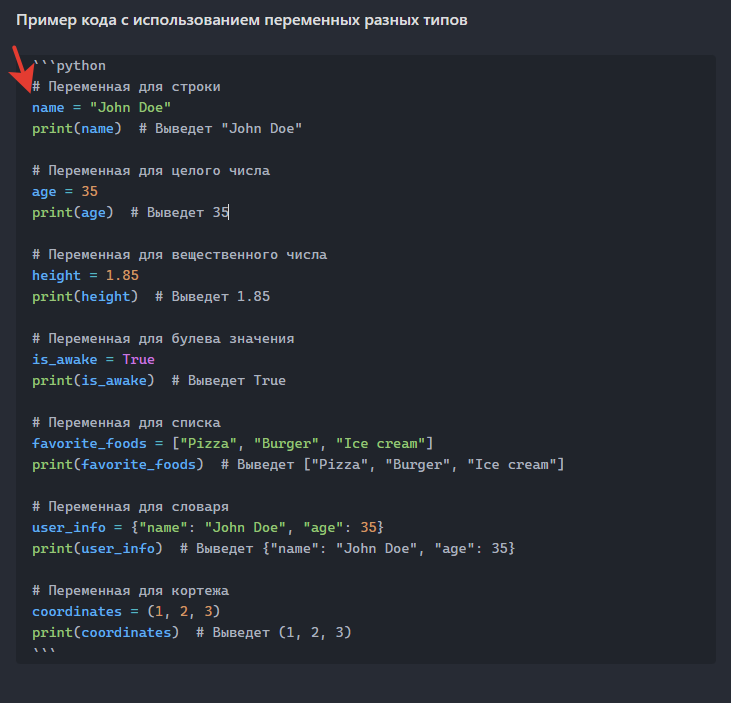Click the comment "# Переменная для булева значения"
The image size is (731, 703).
coord(163,338)
